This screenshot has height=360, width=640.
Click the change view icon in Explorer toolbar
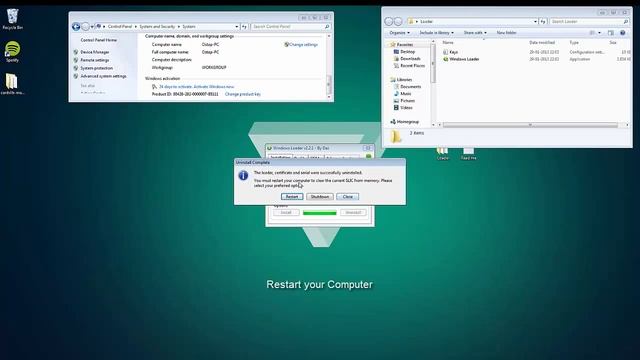coord(592,33)
